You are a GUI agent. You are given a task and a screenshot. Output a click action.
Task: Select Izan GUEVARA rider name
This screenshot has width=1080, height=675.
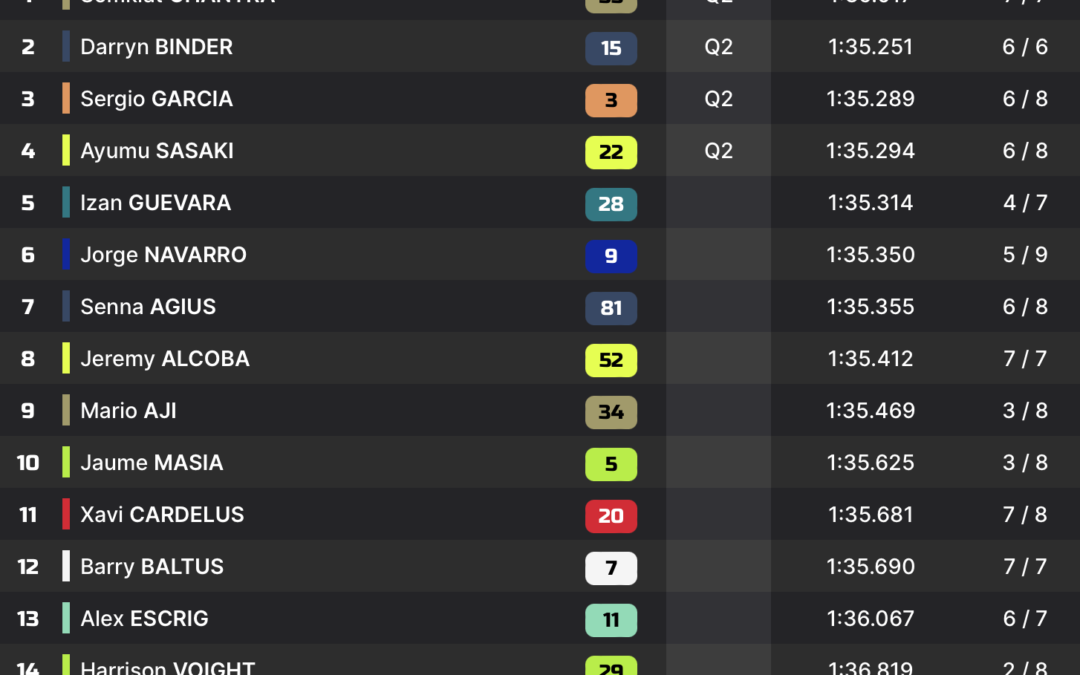coord(156,202)
